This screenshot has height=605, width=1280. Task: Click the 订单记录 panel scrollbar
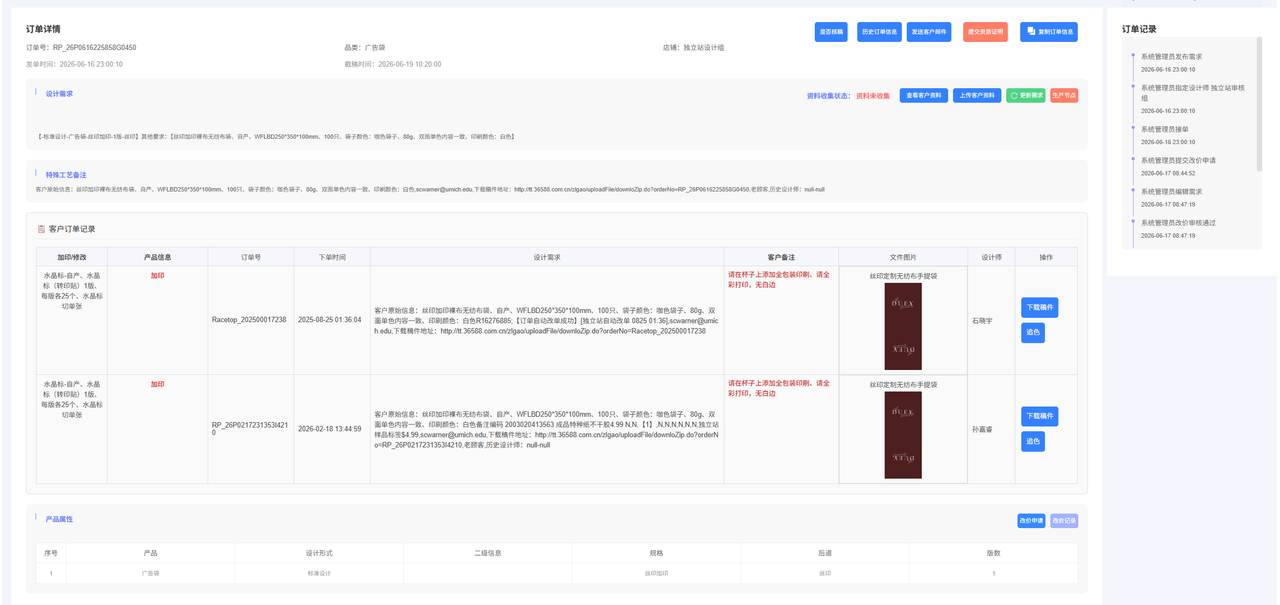1260,104
